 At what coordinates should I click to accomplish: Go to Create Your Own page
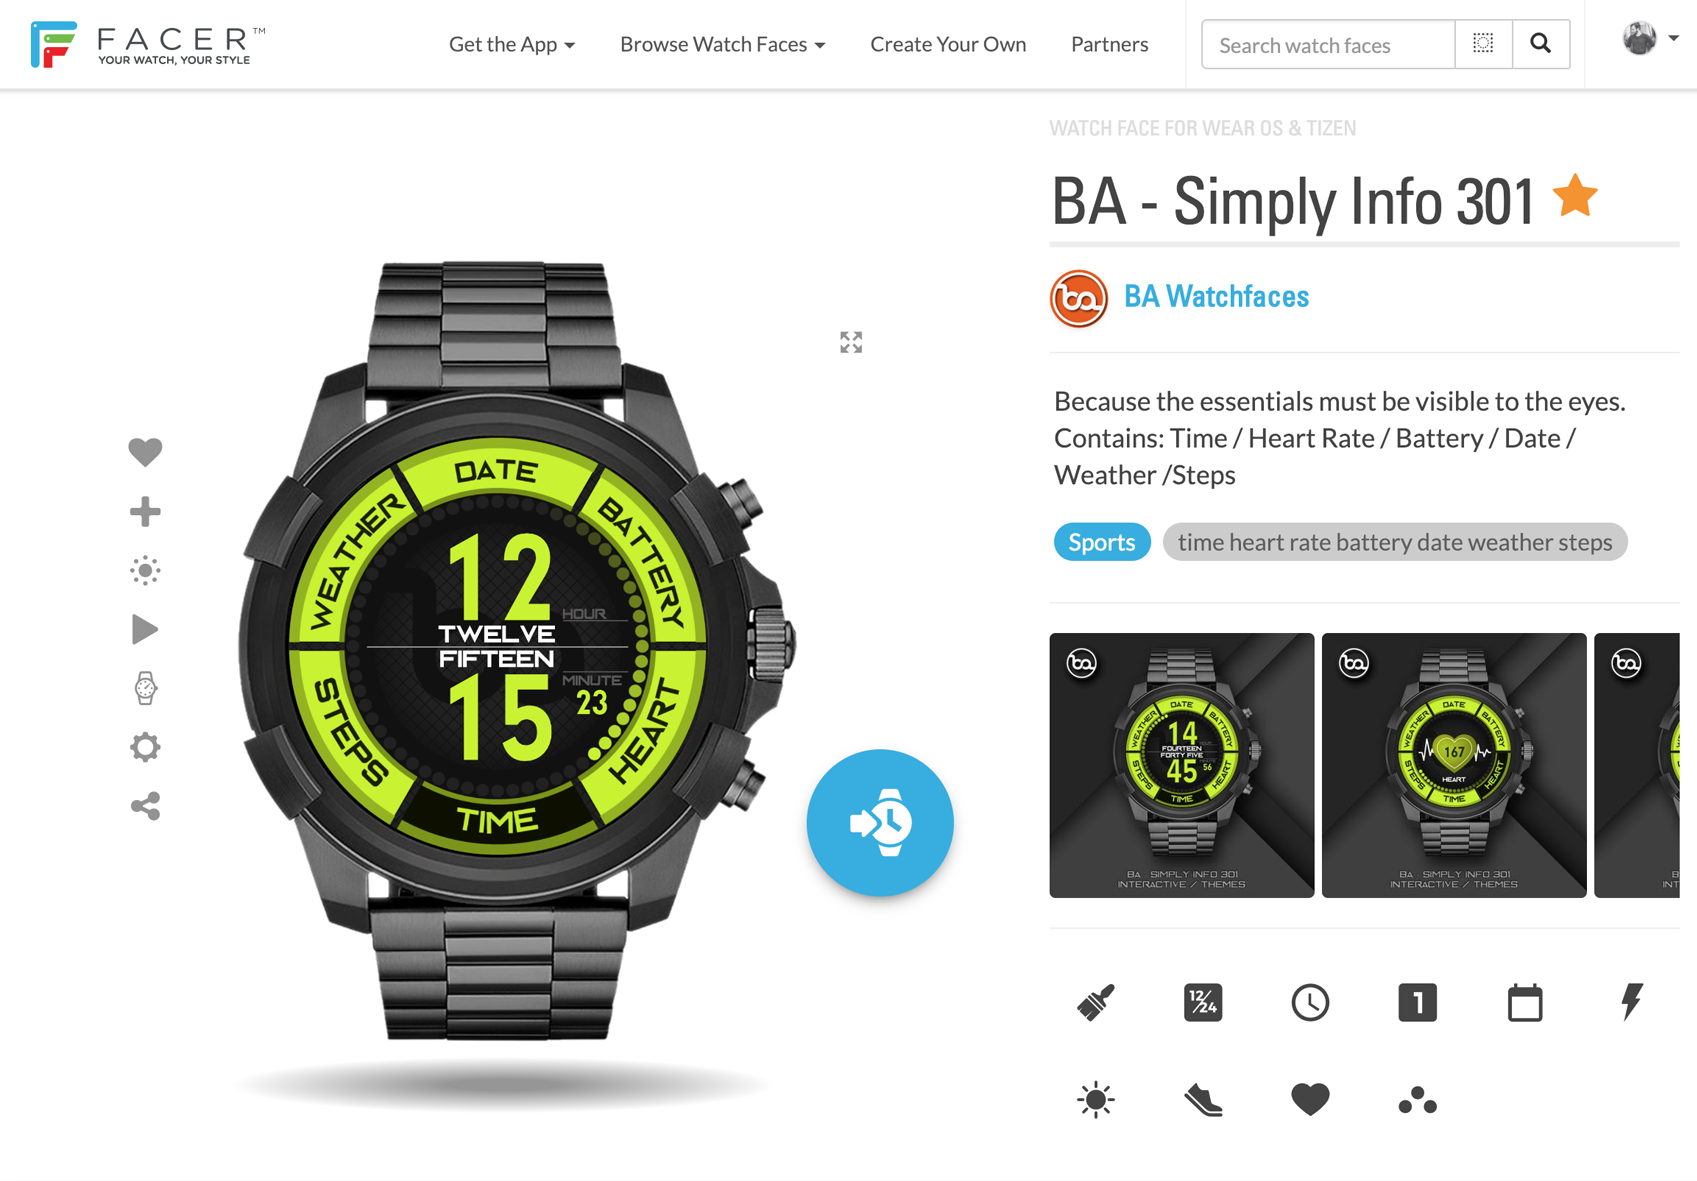tap(948, 44)
